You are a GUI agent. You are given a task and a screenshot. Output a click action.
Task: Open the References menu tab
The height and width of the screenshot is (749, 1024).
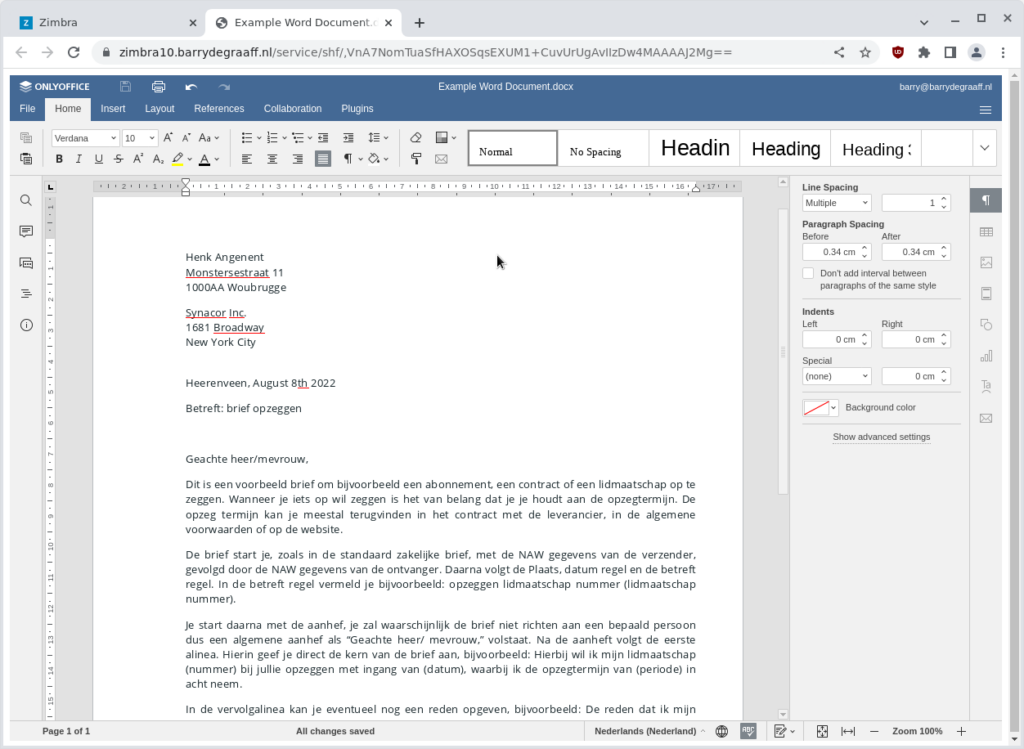coord(219,108)
